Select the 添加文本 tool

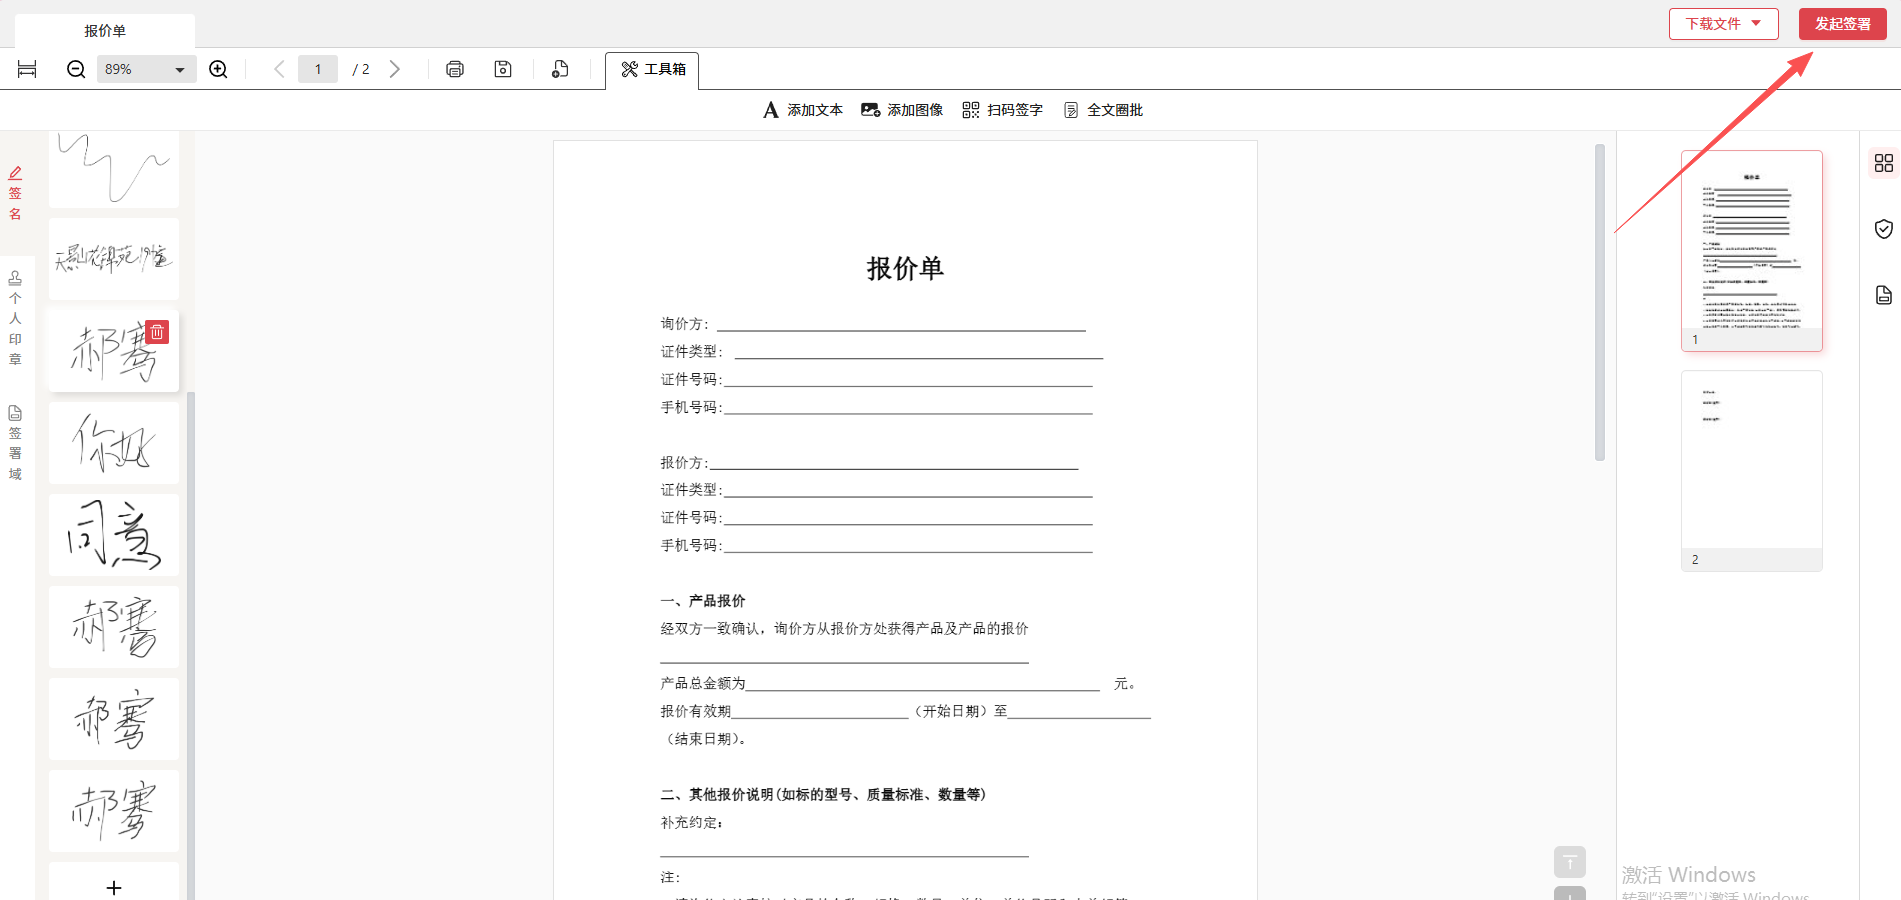click(803, 110)
